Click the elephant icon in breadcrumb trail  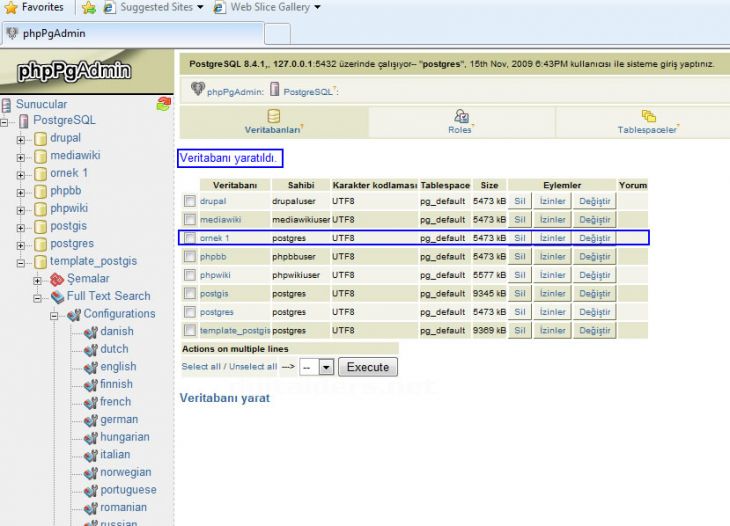[x=198, y=88]
